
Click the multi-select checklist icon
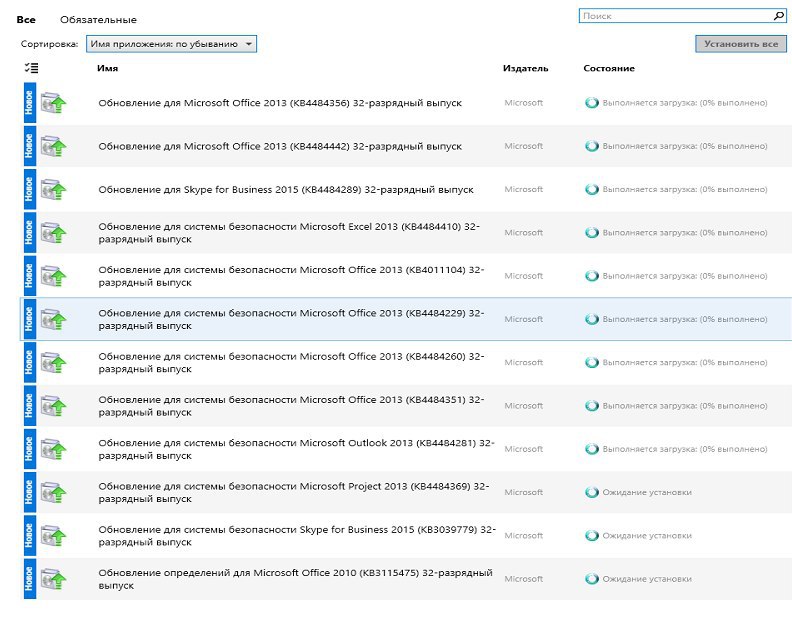(31, 68)
